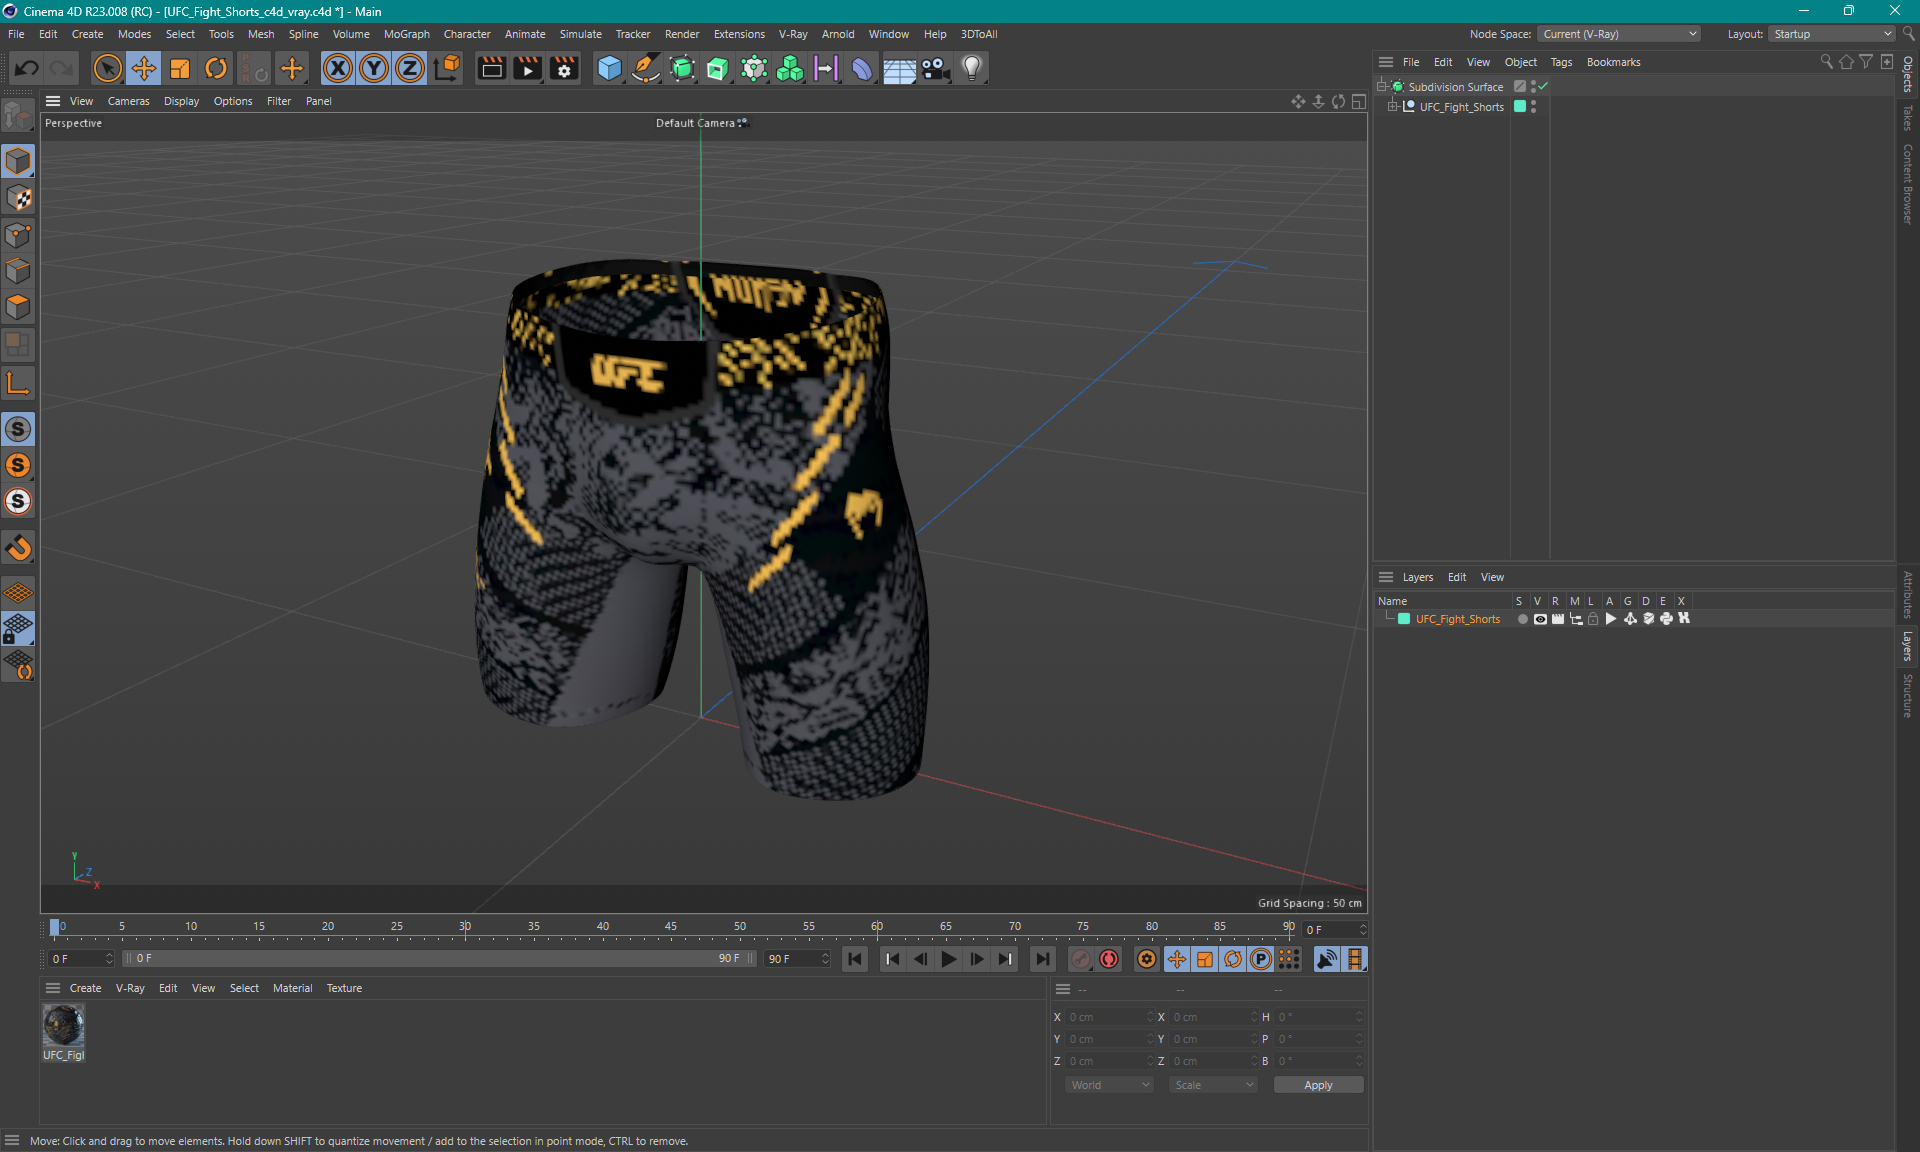1920x1152 pixels.
Task: Toggle layer animation play flag
Action: click(1611, 619)
